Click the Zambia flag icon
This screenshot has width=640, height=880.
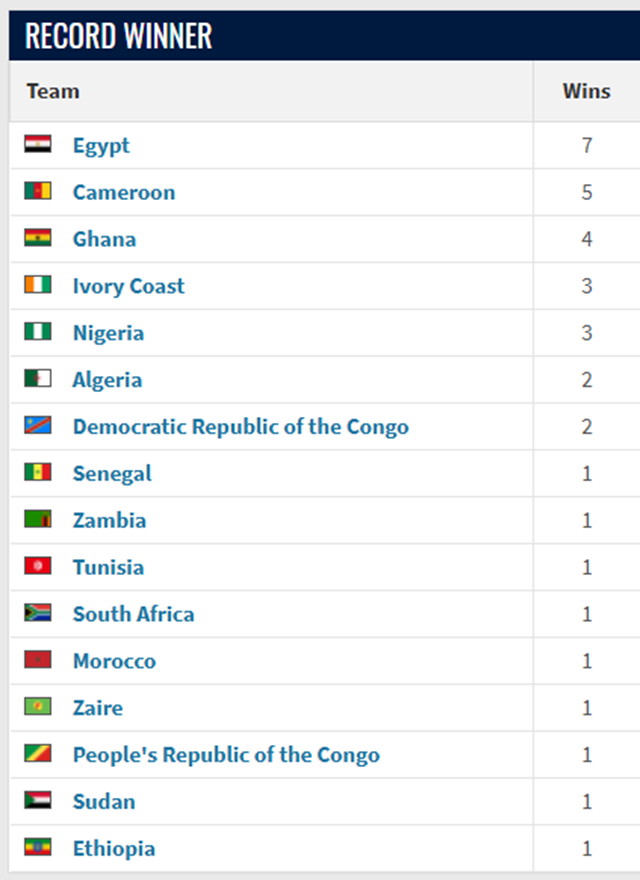[x=38, y=519]
